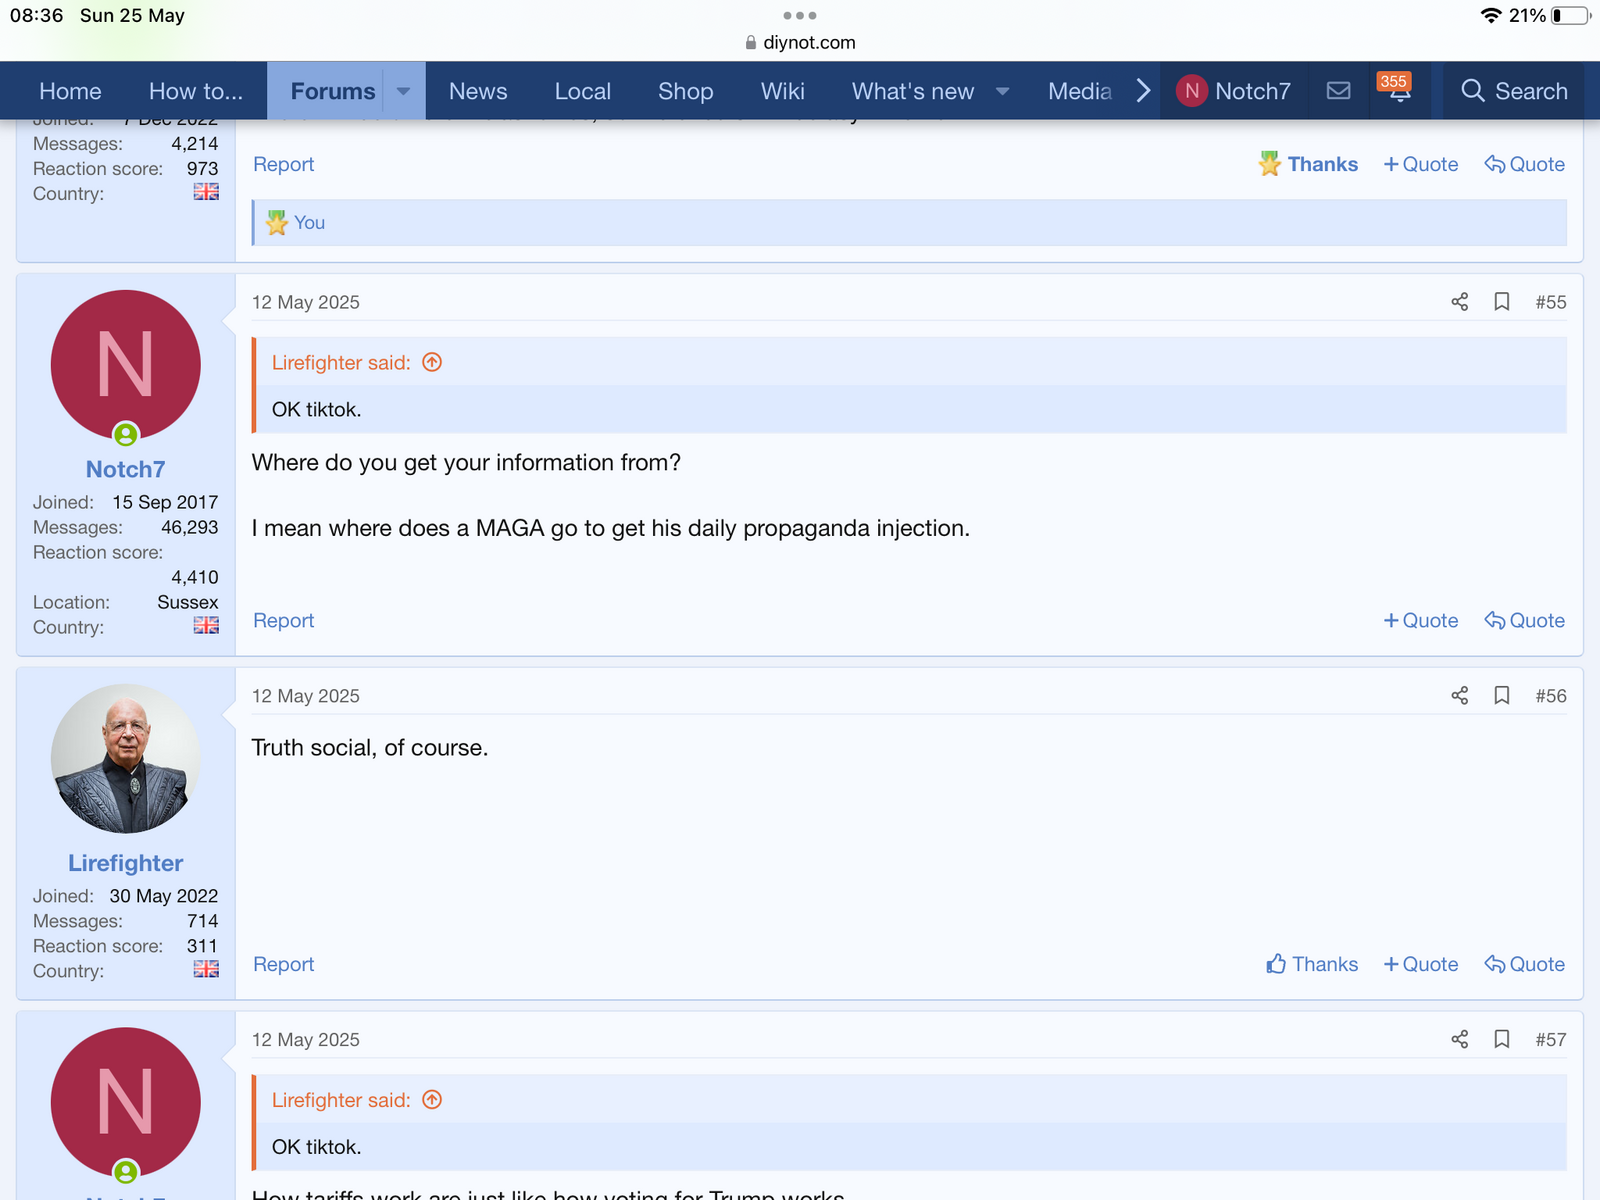Bookmark post #56

pyautogui.click(x=1501, y=696)
